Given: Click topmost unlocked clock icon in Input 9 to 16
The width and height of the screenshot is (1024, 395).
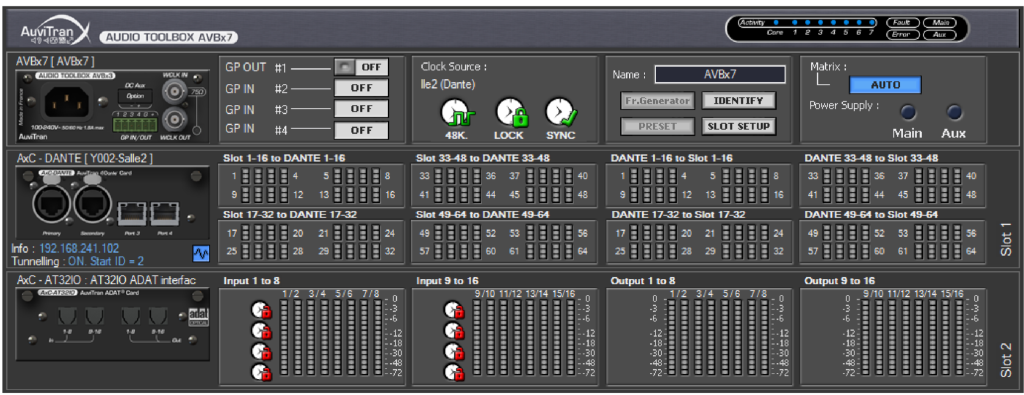Looking at the screenshot, I should point(454,309).
